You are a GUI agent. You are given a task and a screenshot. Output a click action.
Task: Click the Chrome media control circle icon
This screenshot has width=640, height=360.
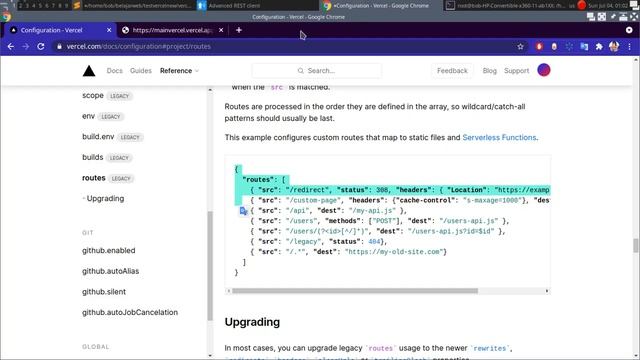[x=629, y=30]
